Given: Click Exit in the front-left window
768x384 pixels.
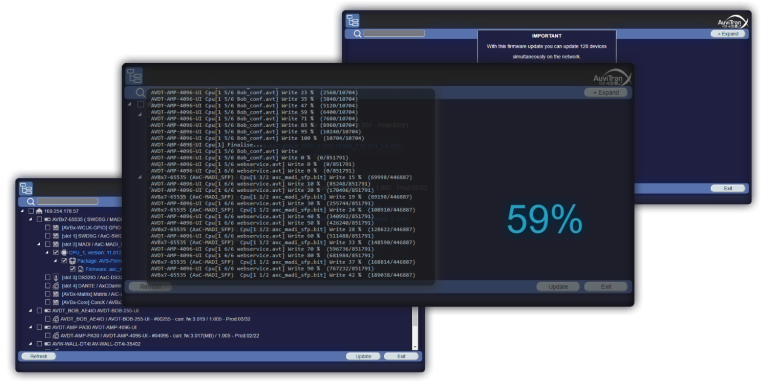Looking at the screenshot, I should pos(401,356).
